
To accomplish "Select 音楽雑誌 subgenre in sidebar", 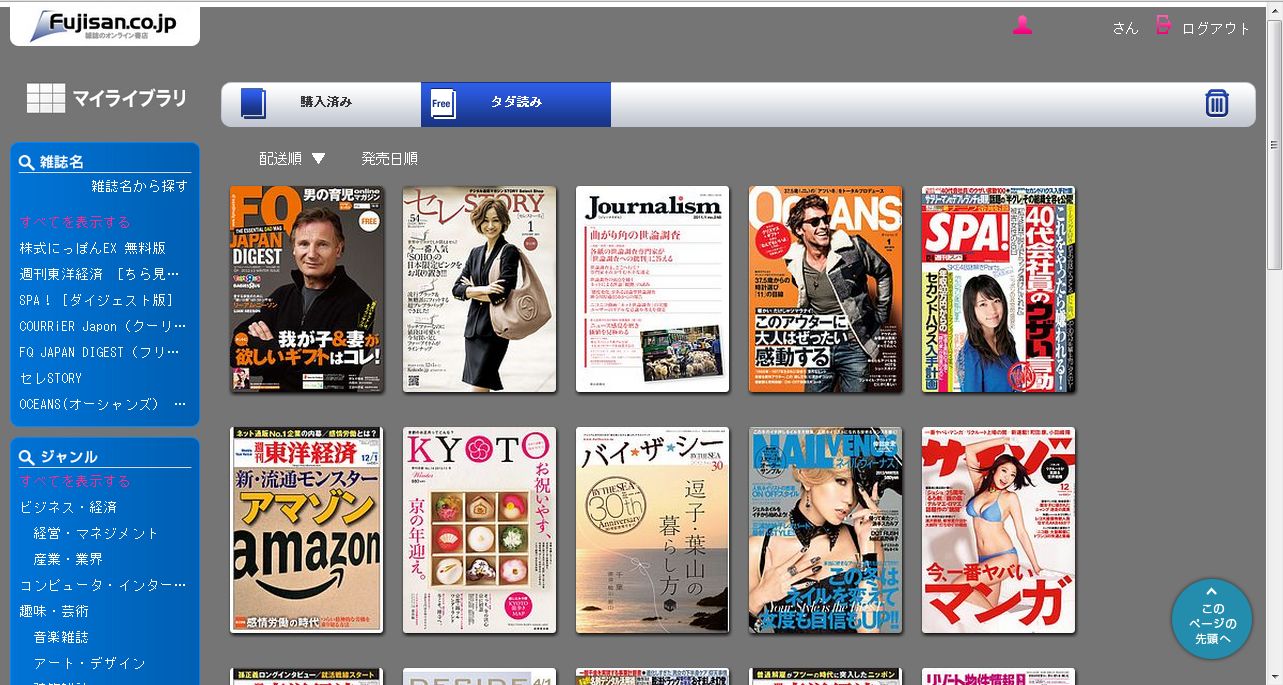I will 60,637.
